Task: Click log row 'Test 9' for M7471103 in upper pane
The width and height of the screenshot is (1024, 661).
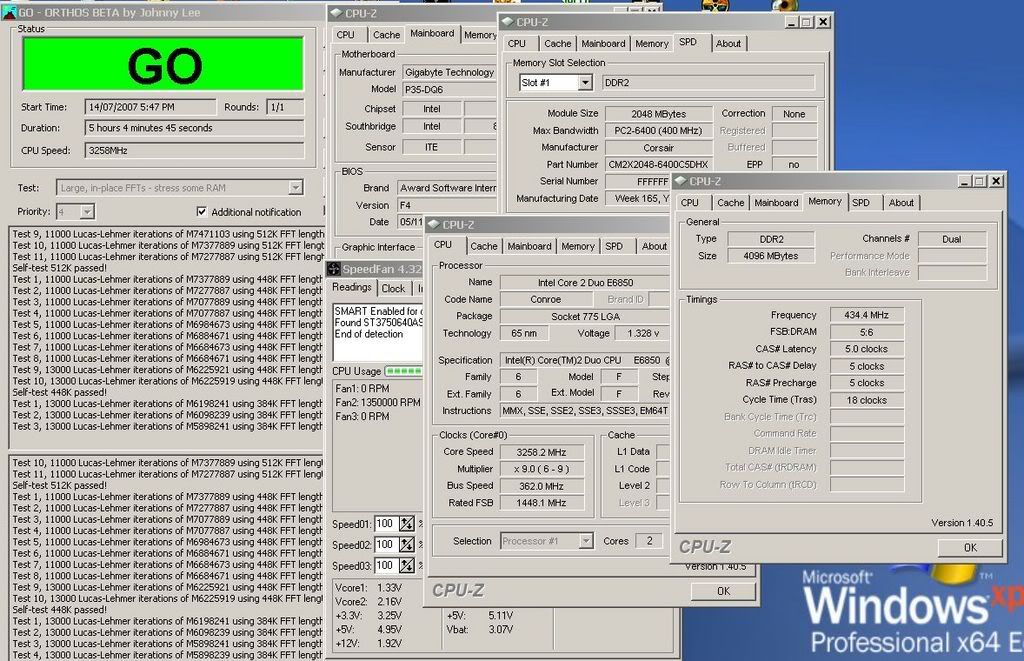Action: pyautogui.click(x=168, y=234)
